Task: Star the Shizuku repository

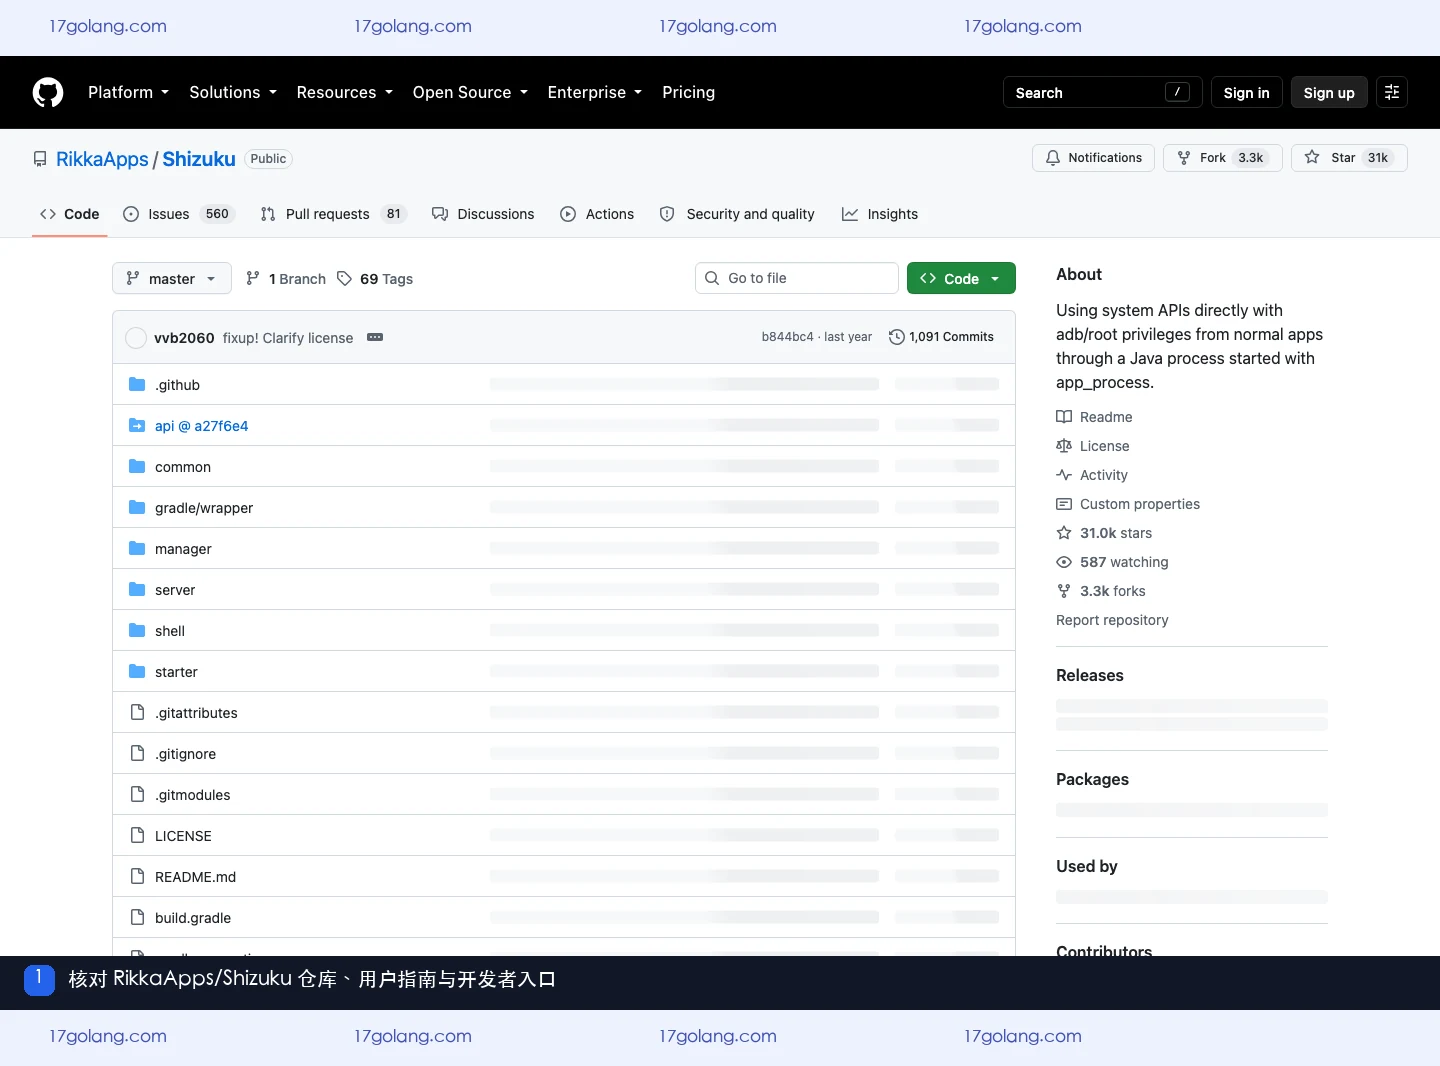Action: coord(1349,158)
